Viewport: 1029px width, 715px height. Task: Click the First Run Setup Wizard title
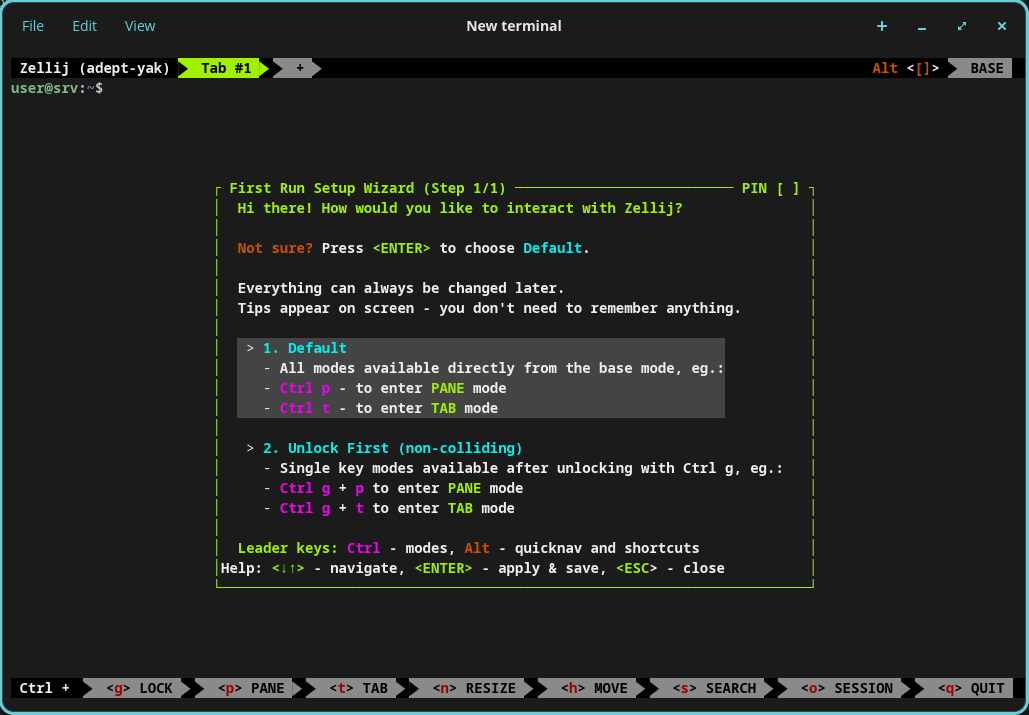point(368,188)
